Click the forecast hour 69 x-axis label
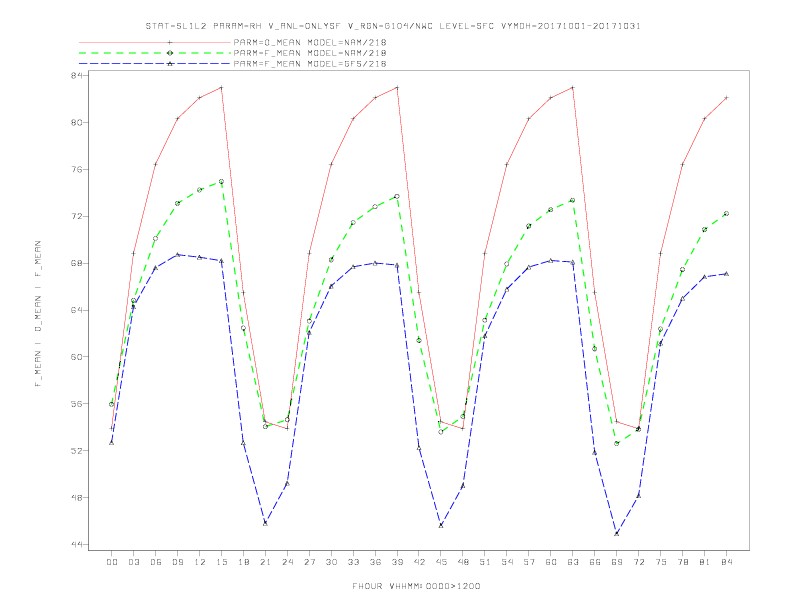This screenshot has width=792, height=612. coord(617,562)
